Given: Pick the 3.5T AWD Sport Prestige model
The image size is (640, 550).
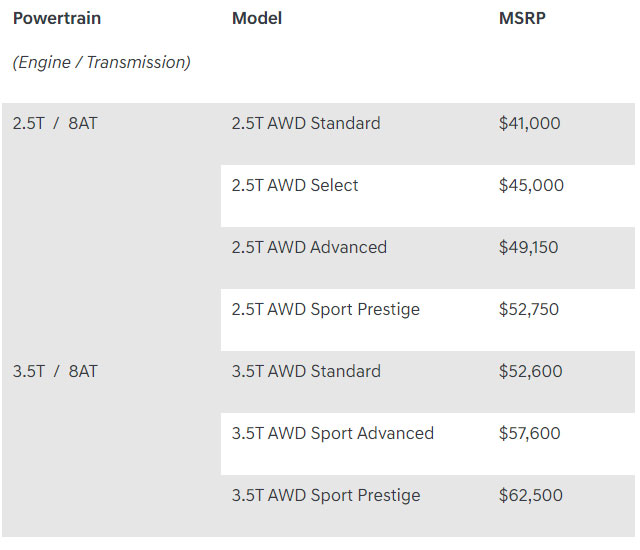Looking at the screenshot, I should point(326,495).
